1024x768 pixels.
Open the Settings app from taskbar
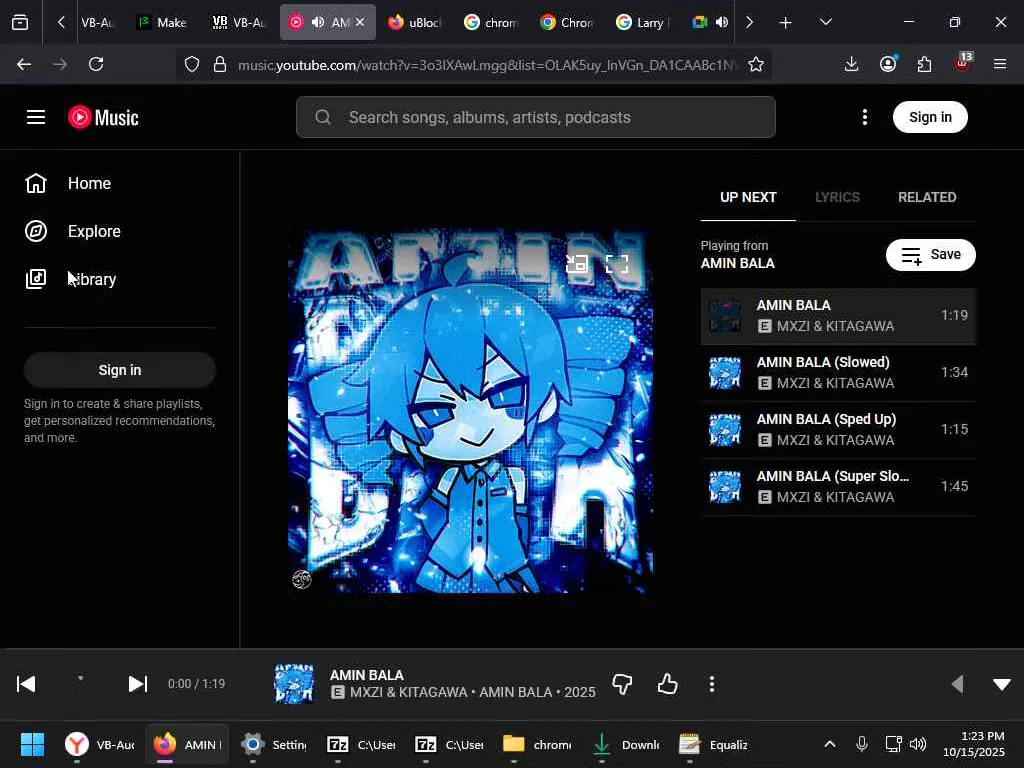pos(274,744)
